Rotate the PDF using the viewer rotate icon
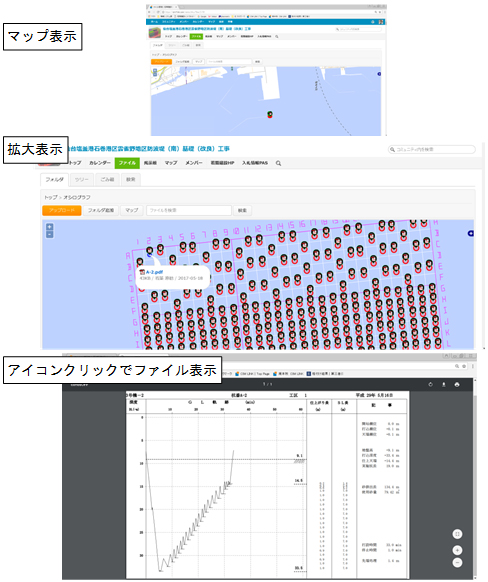This screenshot has width=488, height=582. pyautogui.click(x=430, y=385)
